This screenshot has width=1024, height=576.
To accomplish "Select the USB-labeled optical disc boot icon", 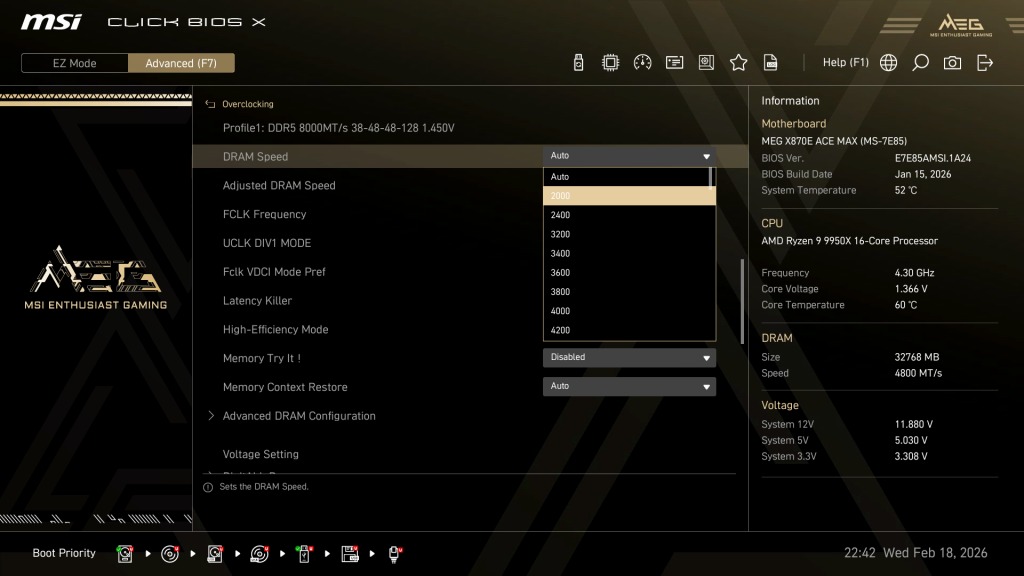I will [x=259, y=554].
